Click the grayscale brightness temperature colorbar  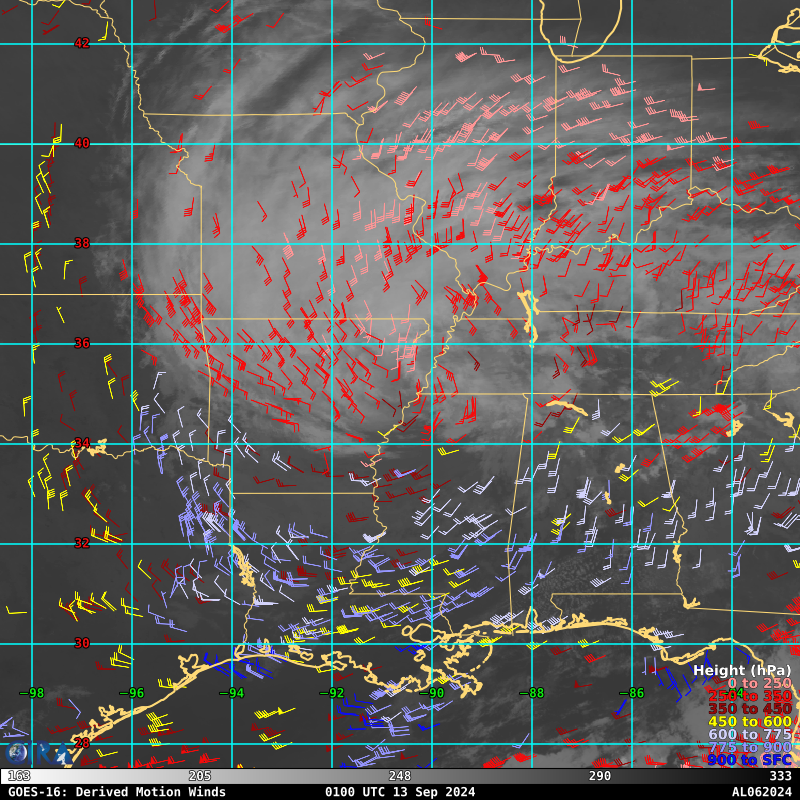coord(400,776)
